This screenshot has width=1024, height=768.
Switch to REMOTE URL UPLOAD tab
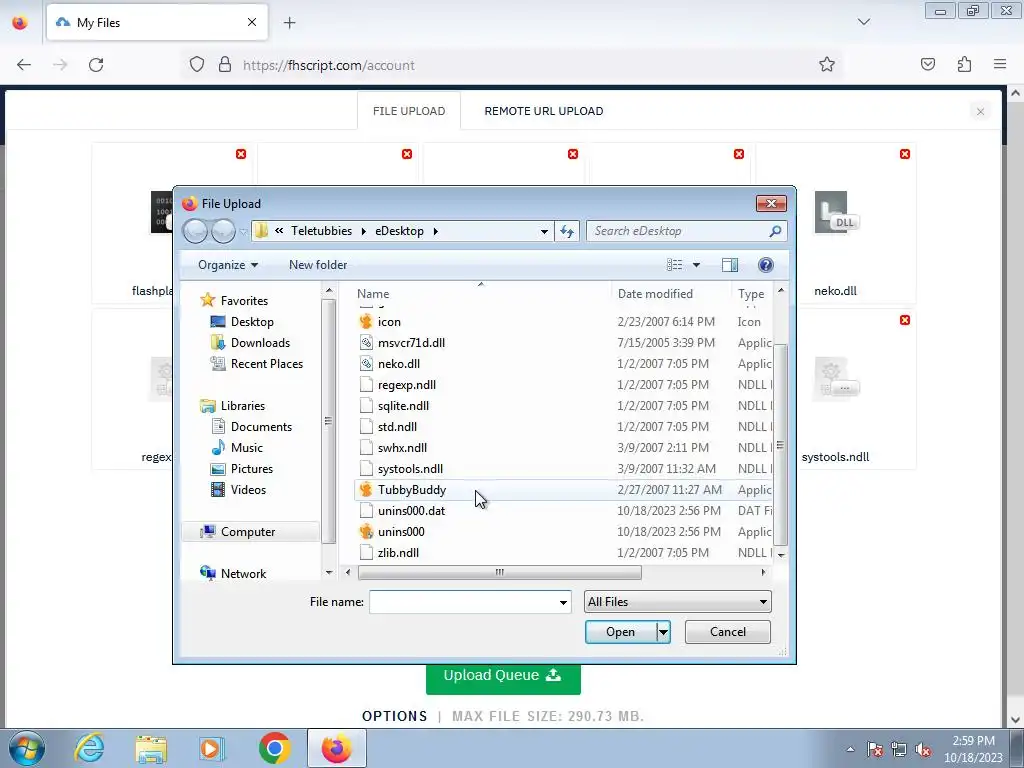(543, 111)
